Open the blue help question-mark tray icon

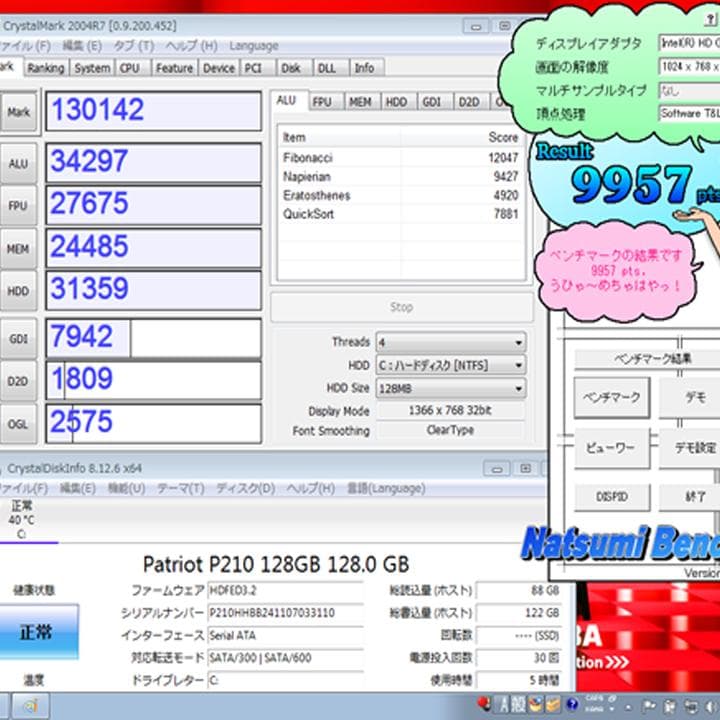572,704
